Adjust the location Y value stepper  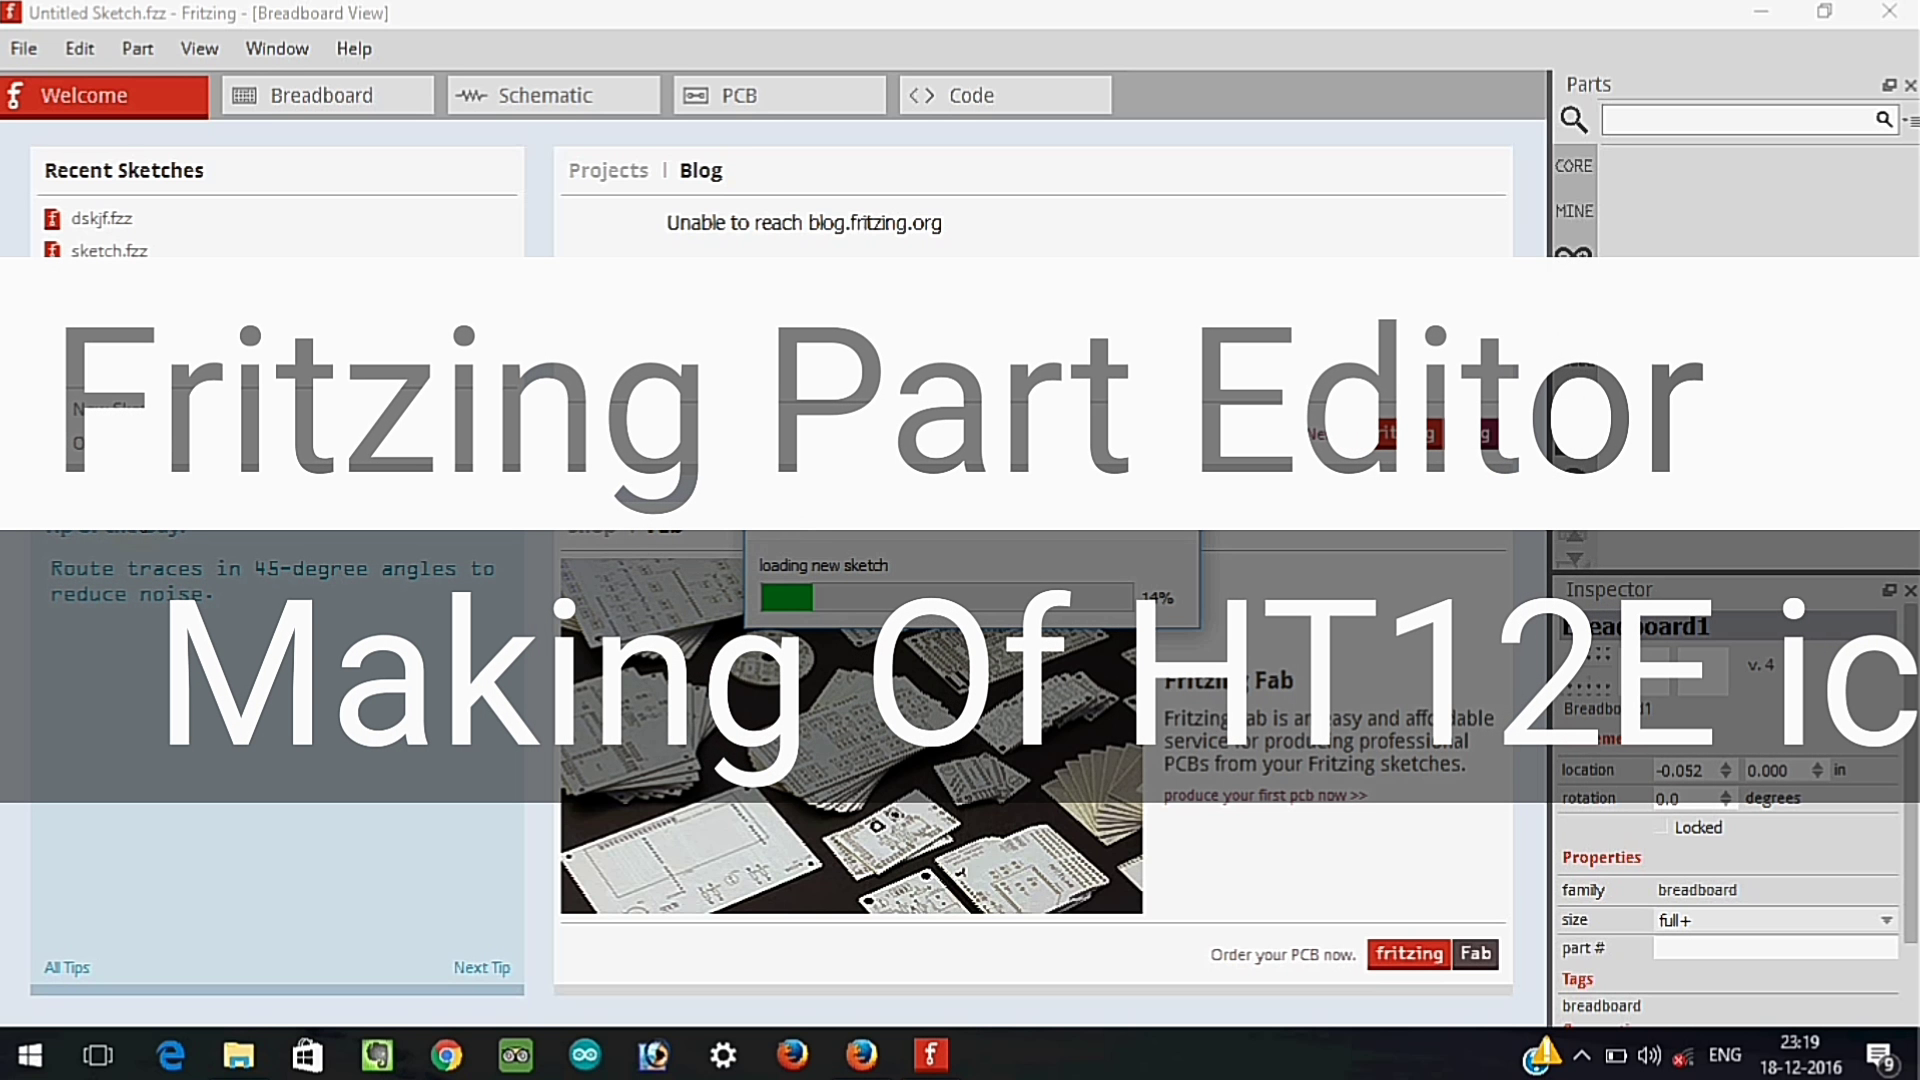[1818, 770]
